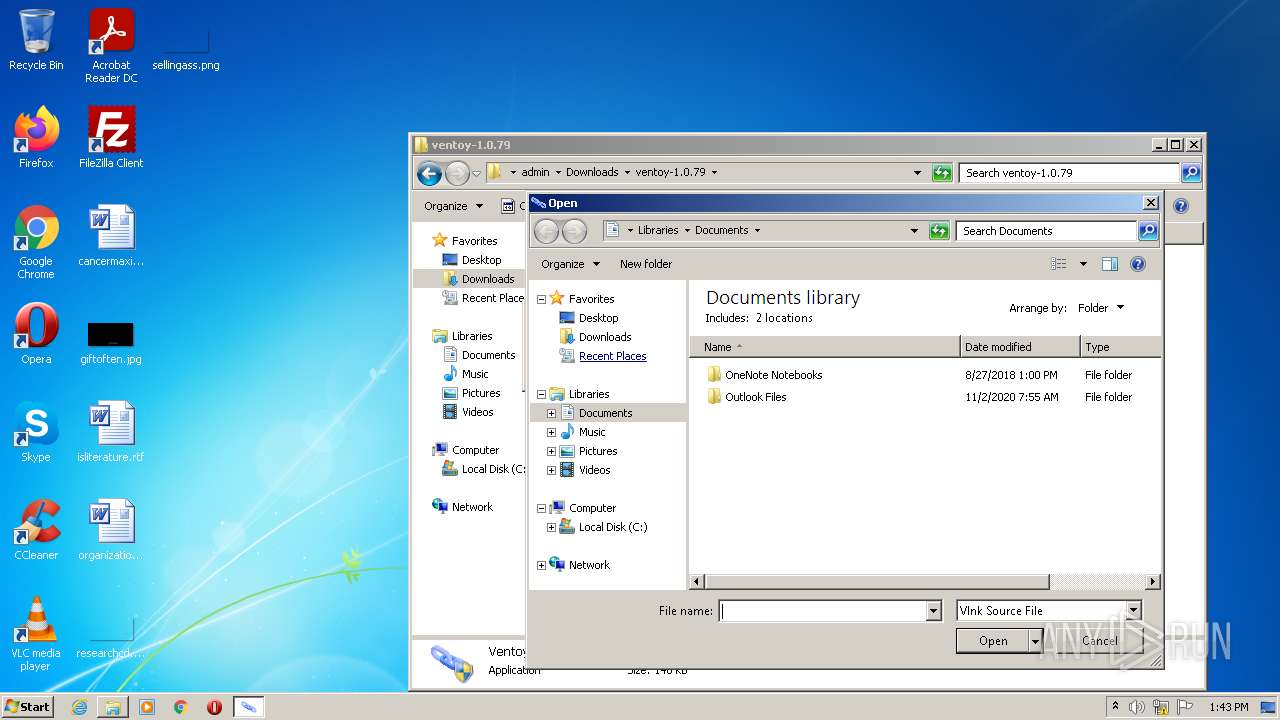Click Back button in Open dialog

point(546,231)
